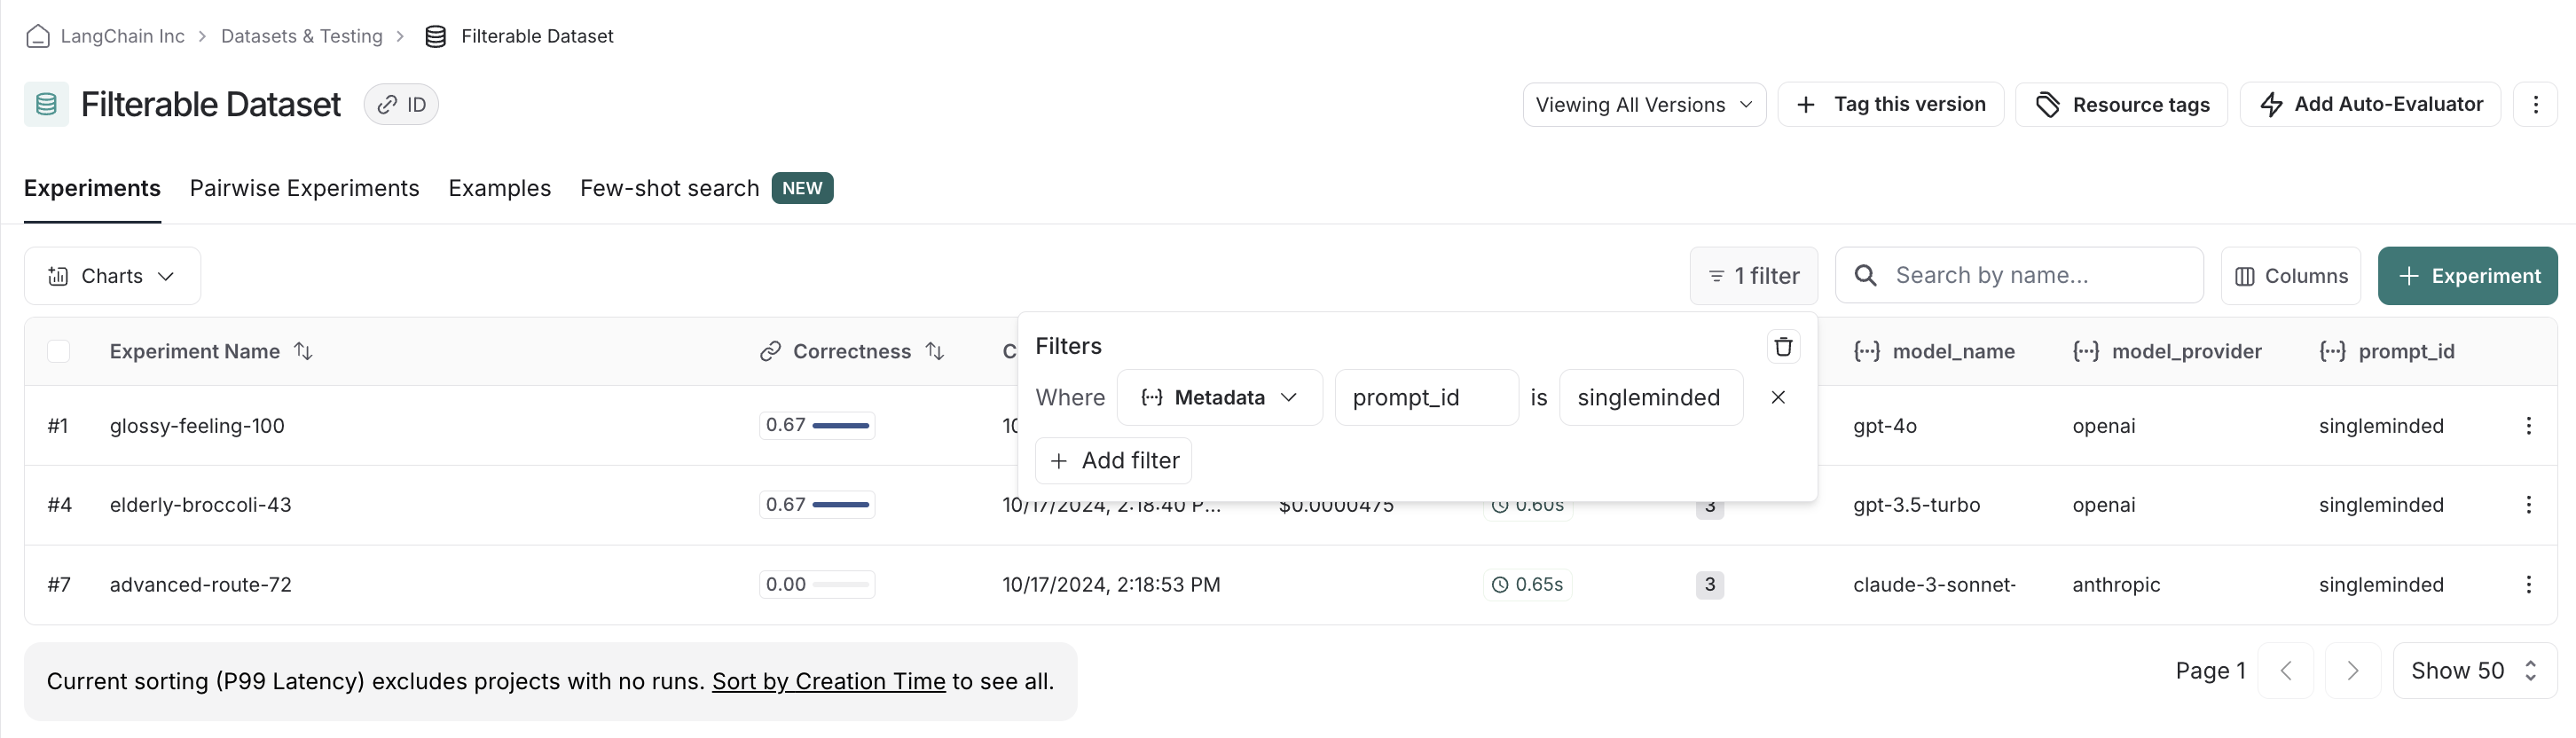Image resolution: width=2576 pixels, height=738 pixels.
Task: Open the three-dot menu beside Add Auto-Evaluator
Action: pyautogui.click(x=2535, y=105)
